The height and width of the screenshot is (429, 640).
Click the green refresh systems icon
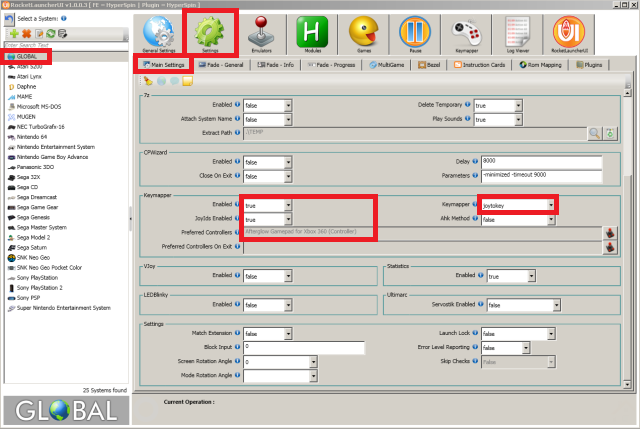click(x=51, y=34)
